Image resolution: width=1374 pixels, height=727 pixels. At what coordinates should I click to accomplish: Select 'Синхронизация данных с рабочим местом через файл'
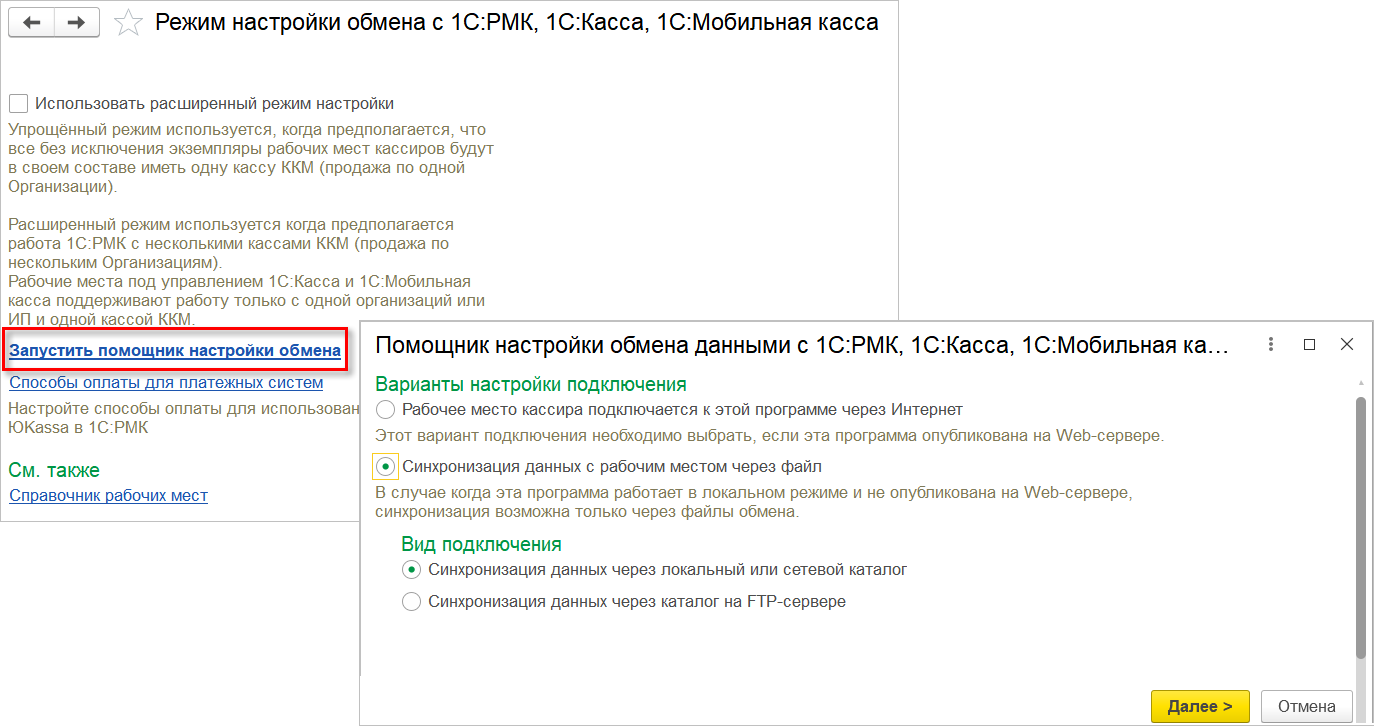click(385, 466)
